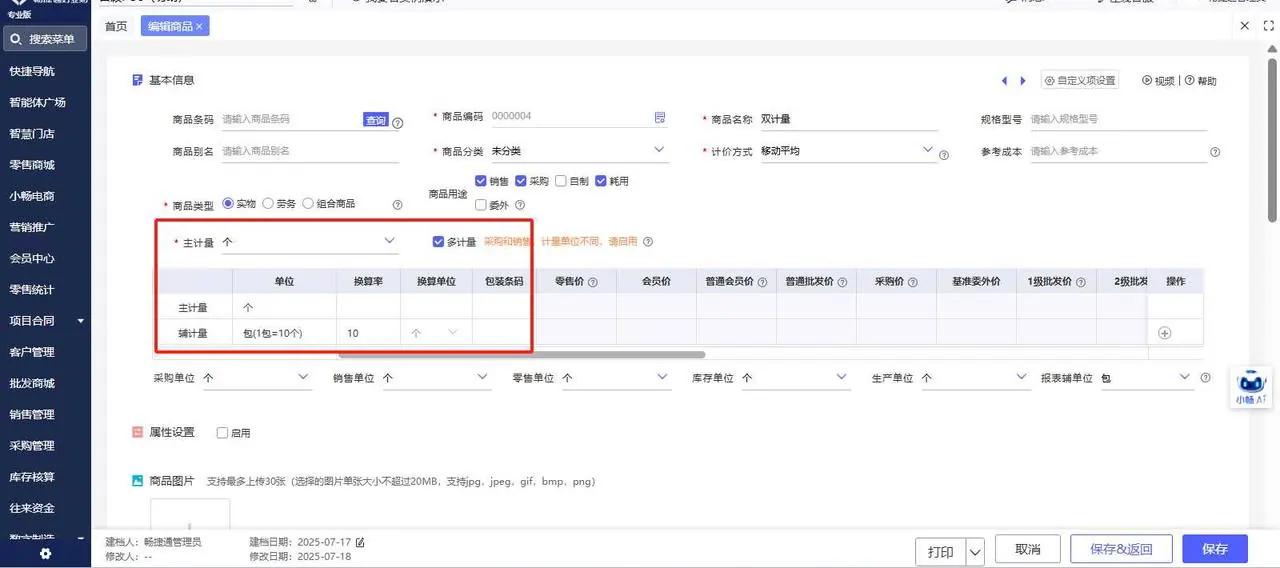Uncheck the 耗用 usage checkbox
This screenshot has width=1280, height=568.
pyautogui.click(x=601, y=181)
